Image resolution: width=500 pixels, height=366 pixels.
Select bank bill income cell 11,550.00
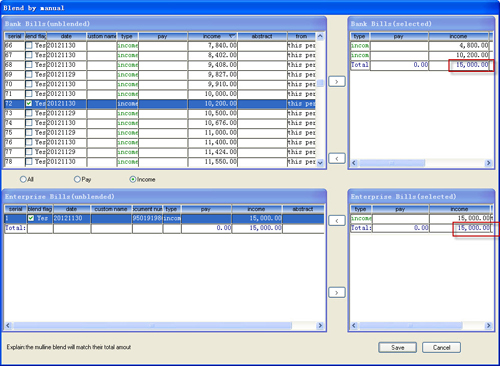(213, 162)
